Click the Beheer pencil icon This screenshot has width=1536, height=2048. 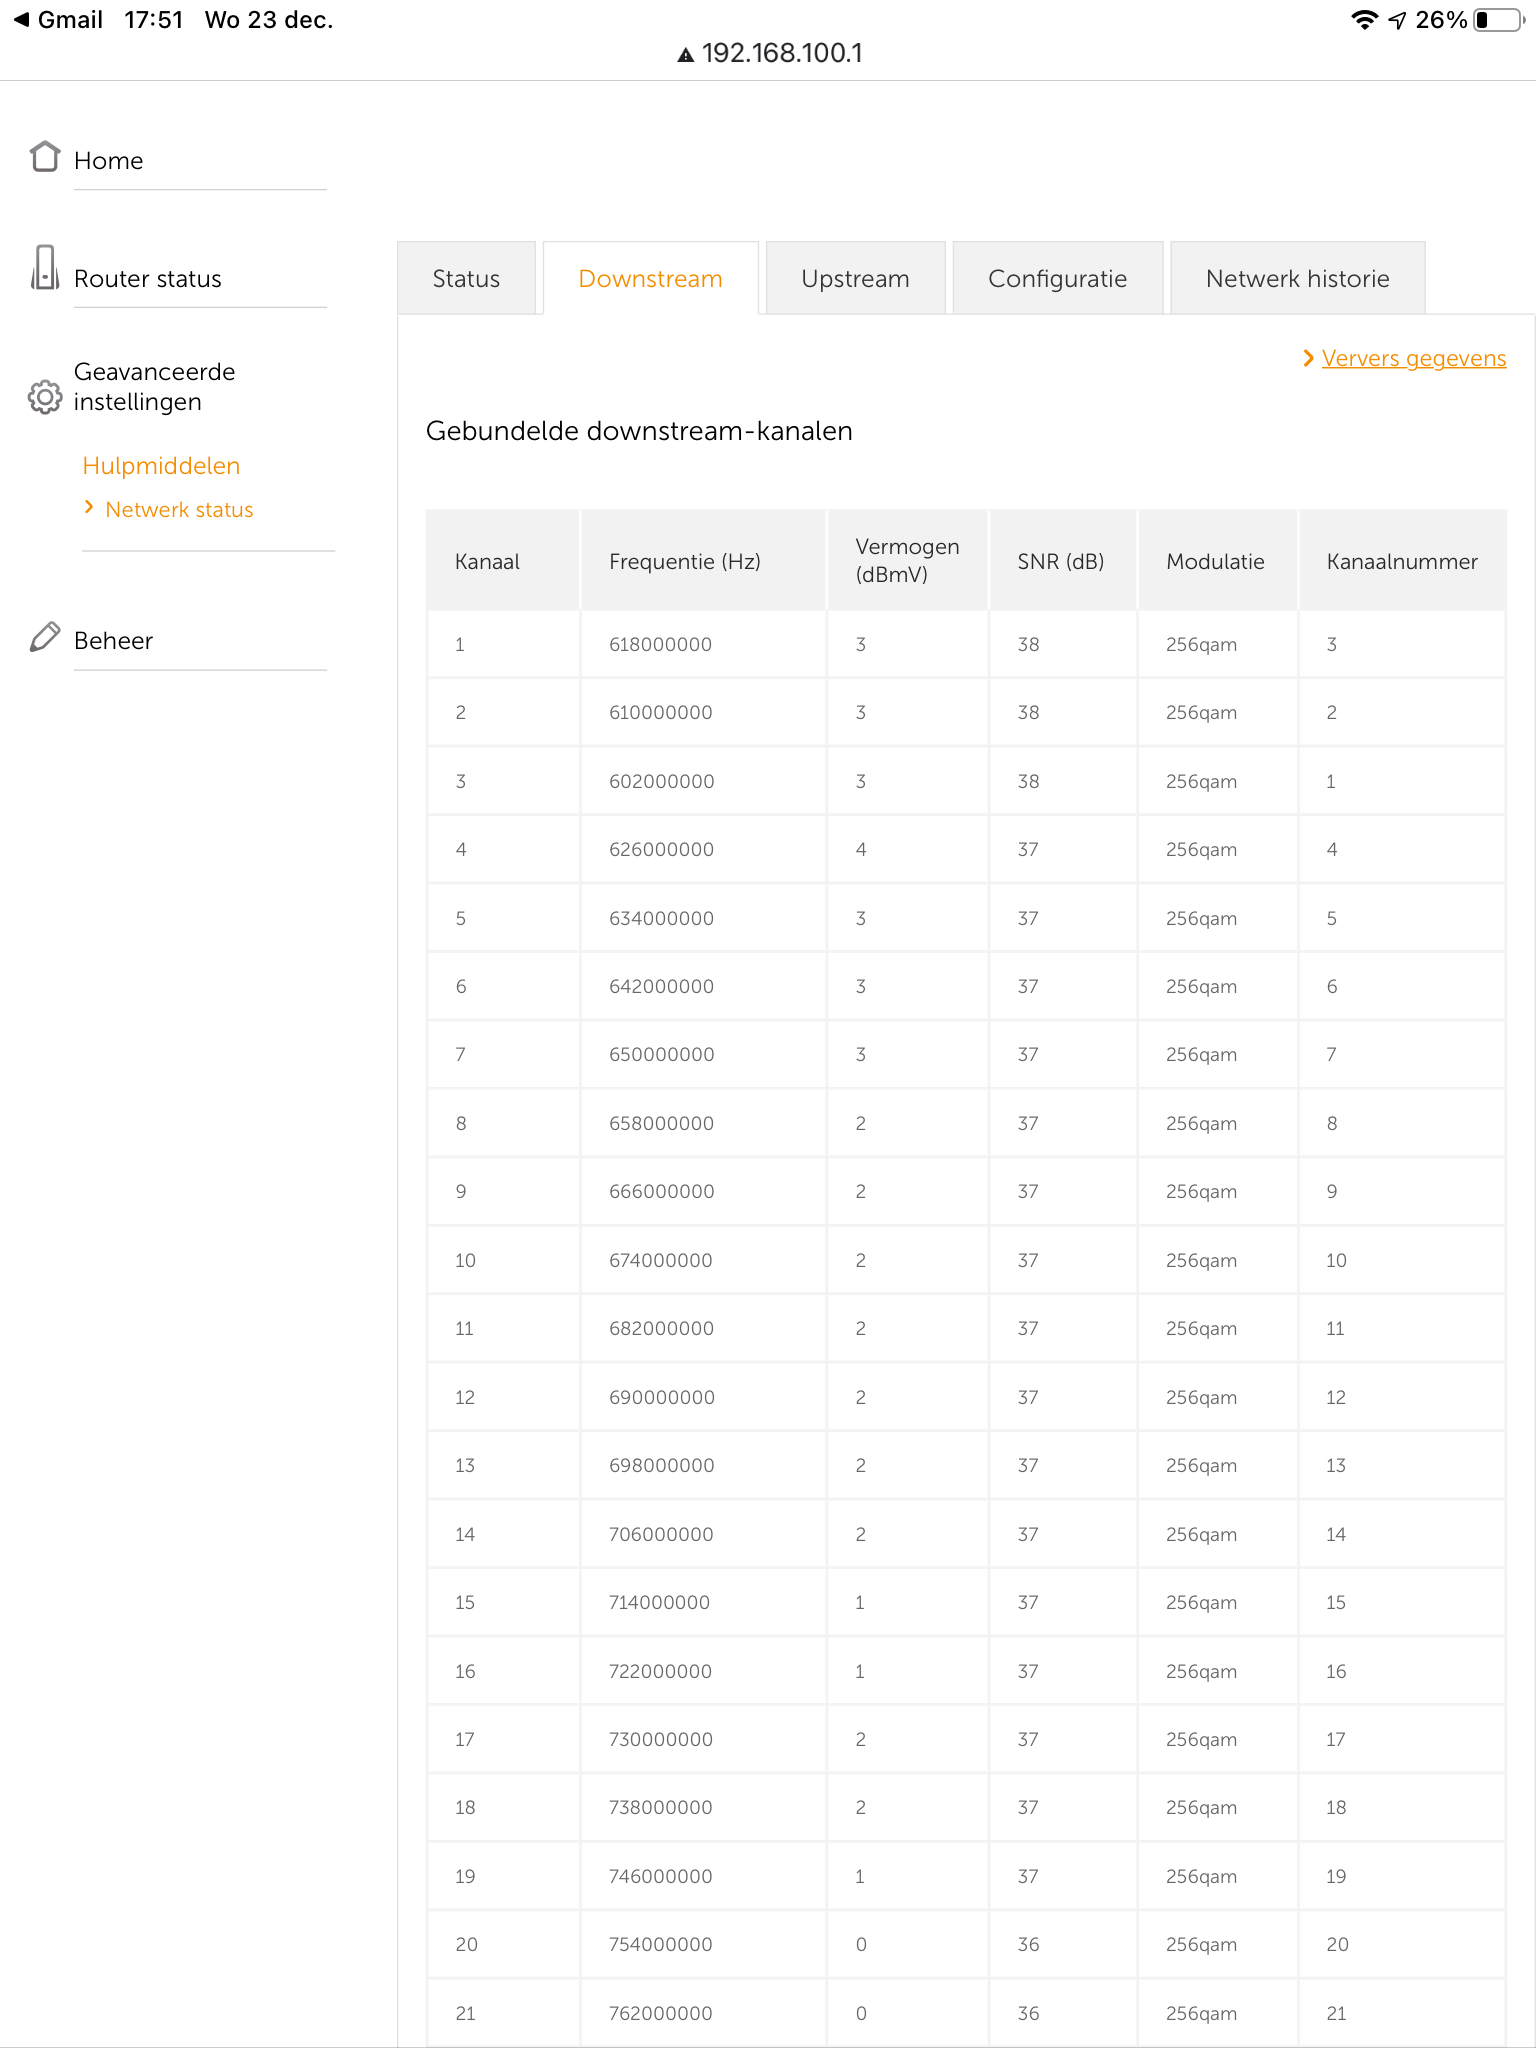(x=45, y=637)
